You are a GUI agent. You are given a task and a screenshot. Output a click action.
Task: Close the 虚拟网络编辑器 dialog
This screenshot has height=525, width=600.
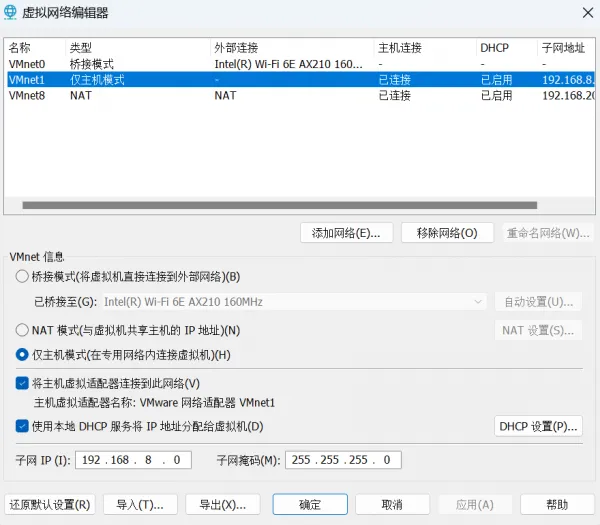click(x=588, y=13)
